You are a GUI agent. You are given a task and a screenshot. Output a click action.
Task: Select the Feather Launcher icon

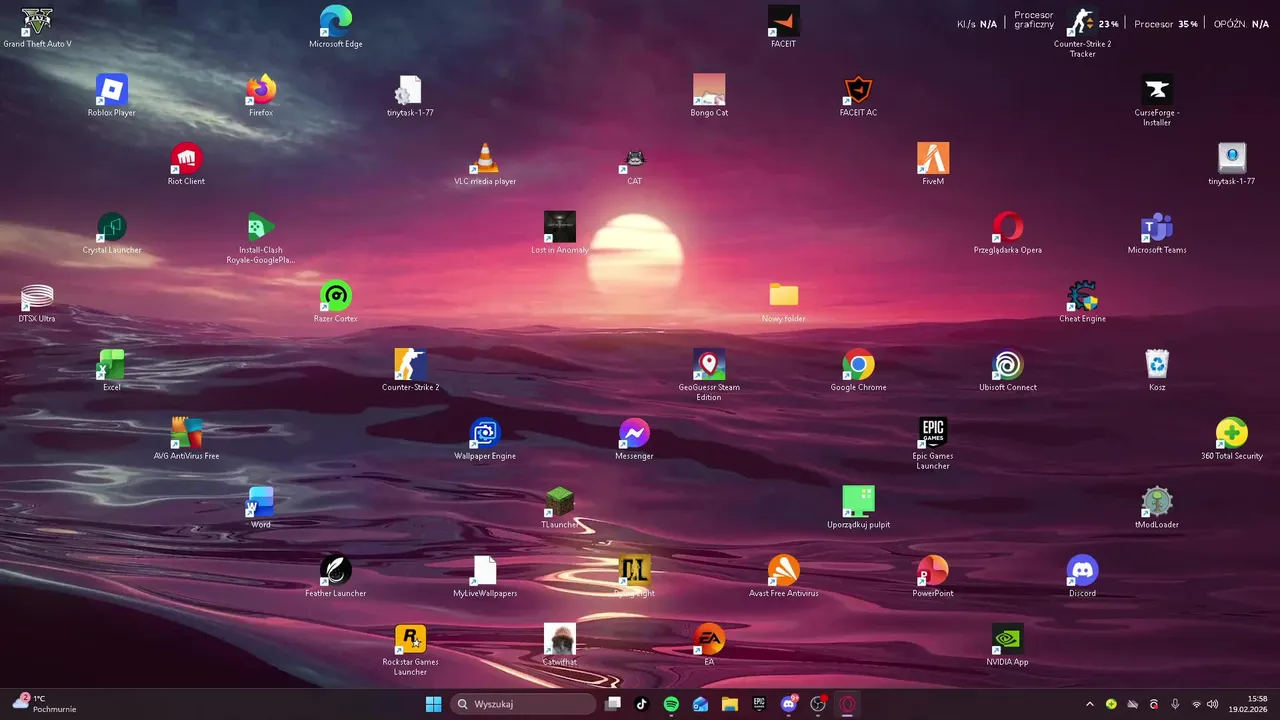pyautogui.click(x=336, y=576)
